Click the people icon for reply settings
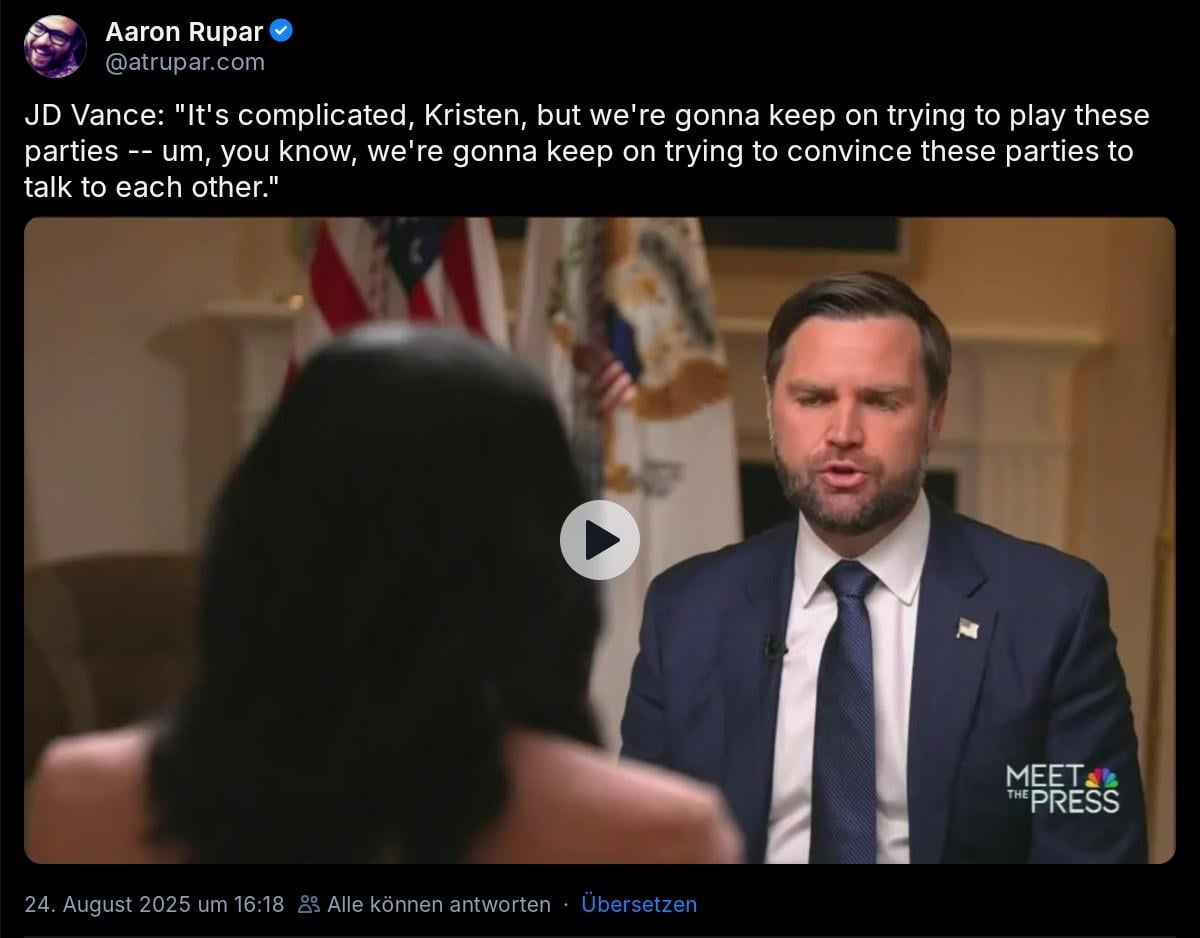Viewport: 1200px width, 938px height. click(x=309, y=904)
